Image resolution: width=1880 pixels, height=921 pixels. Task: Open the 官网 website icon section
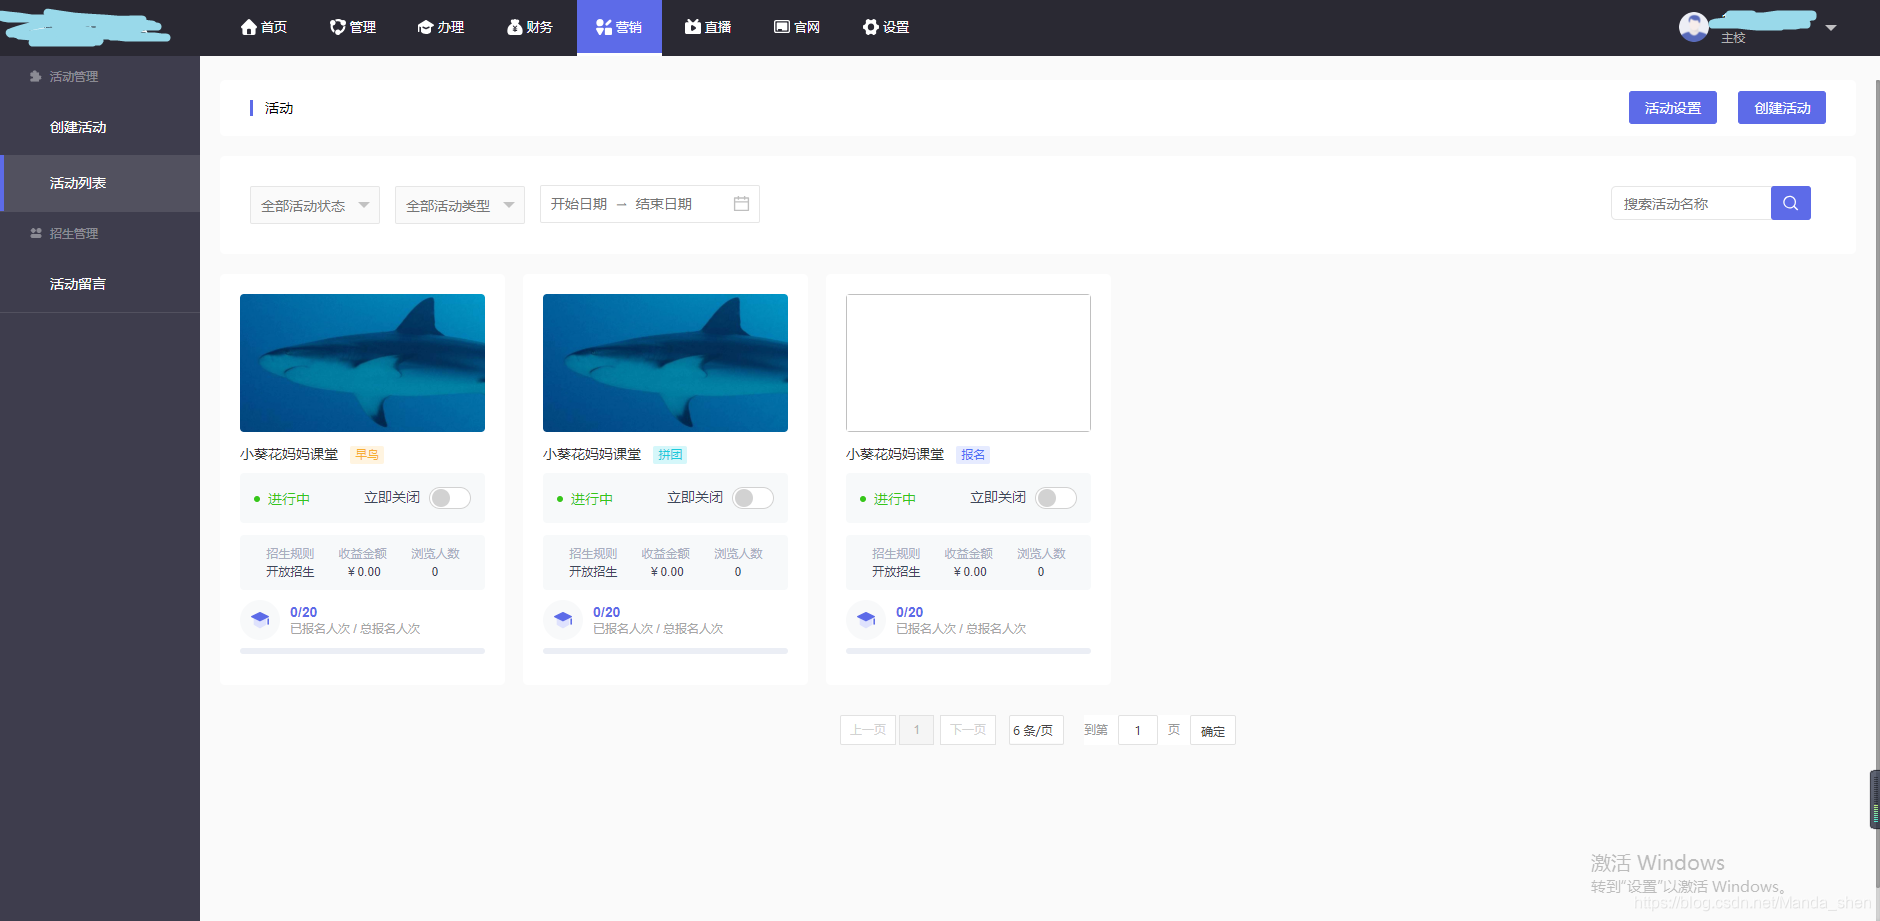click(x=779, y=27)
